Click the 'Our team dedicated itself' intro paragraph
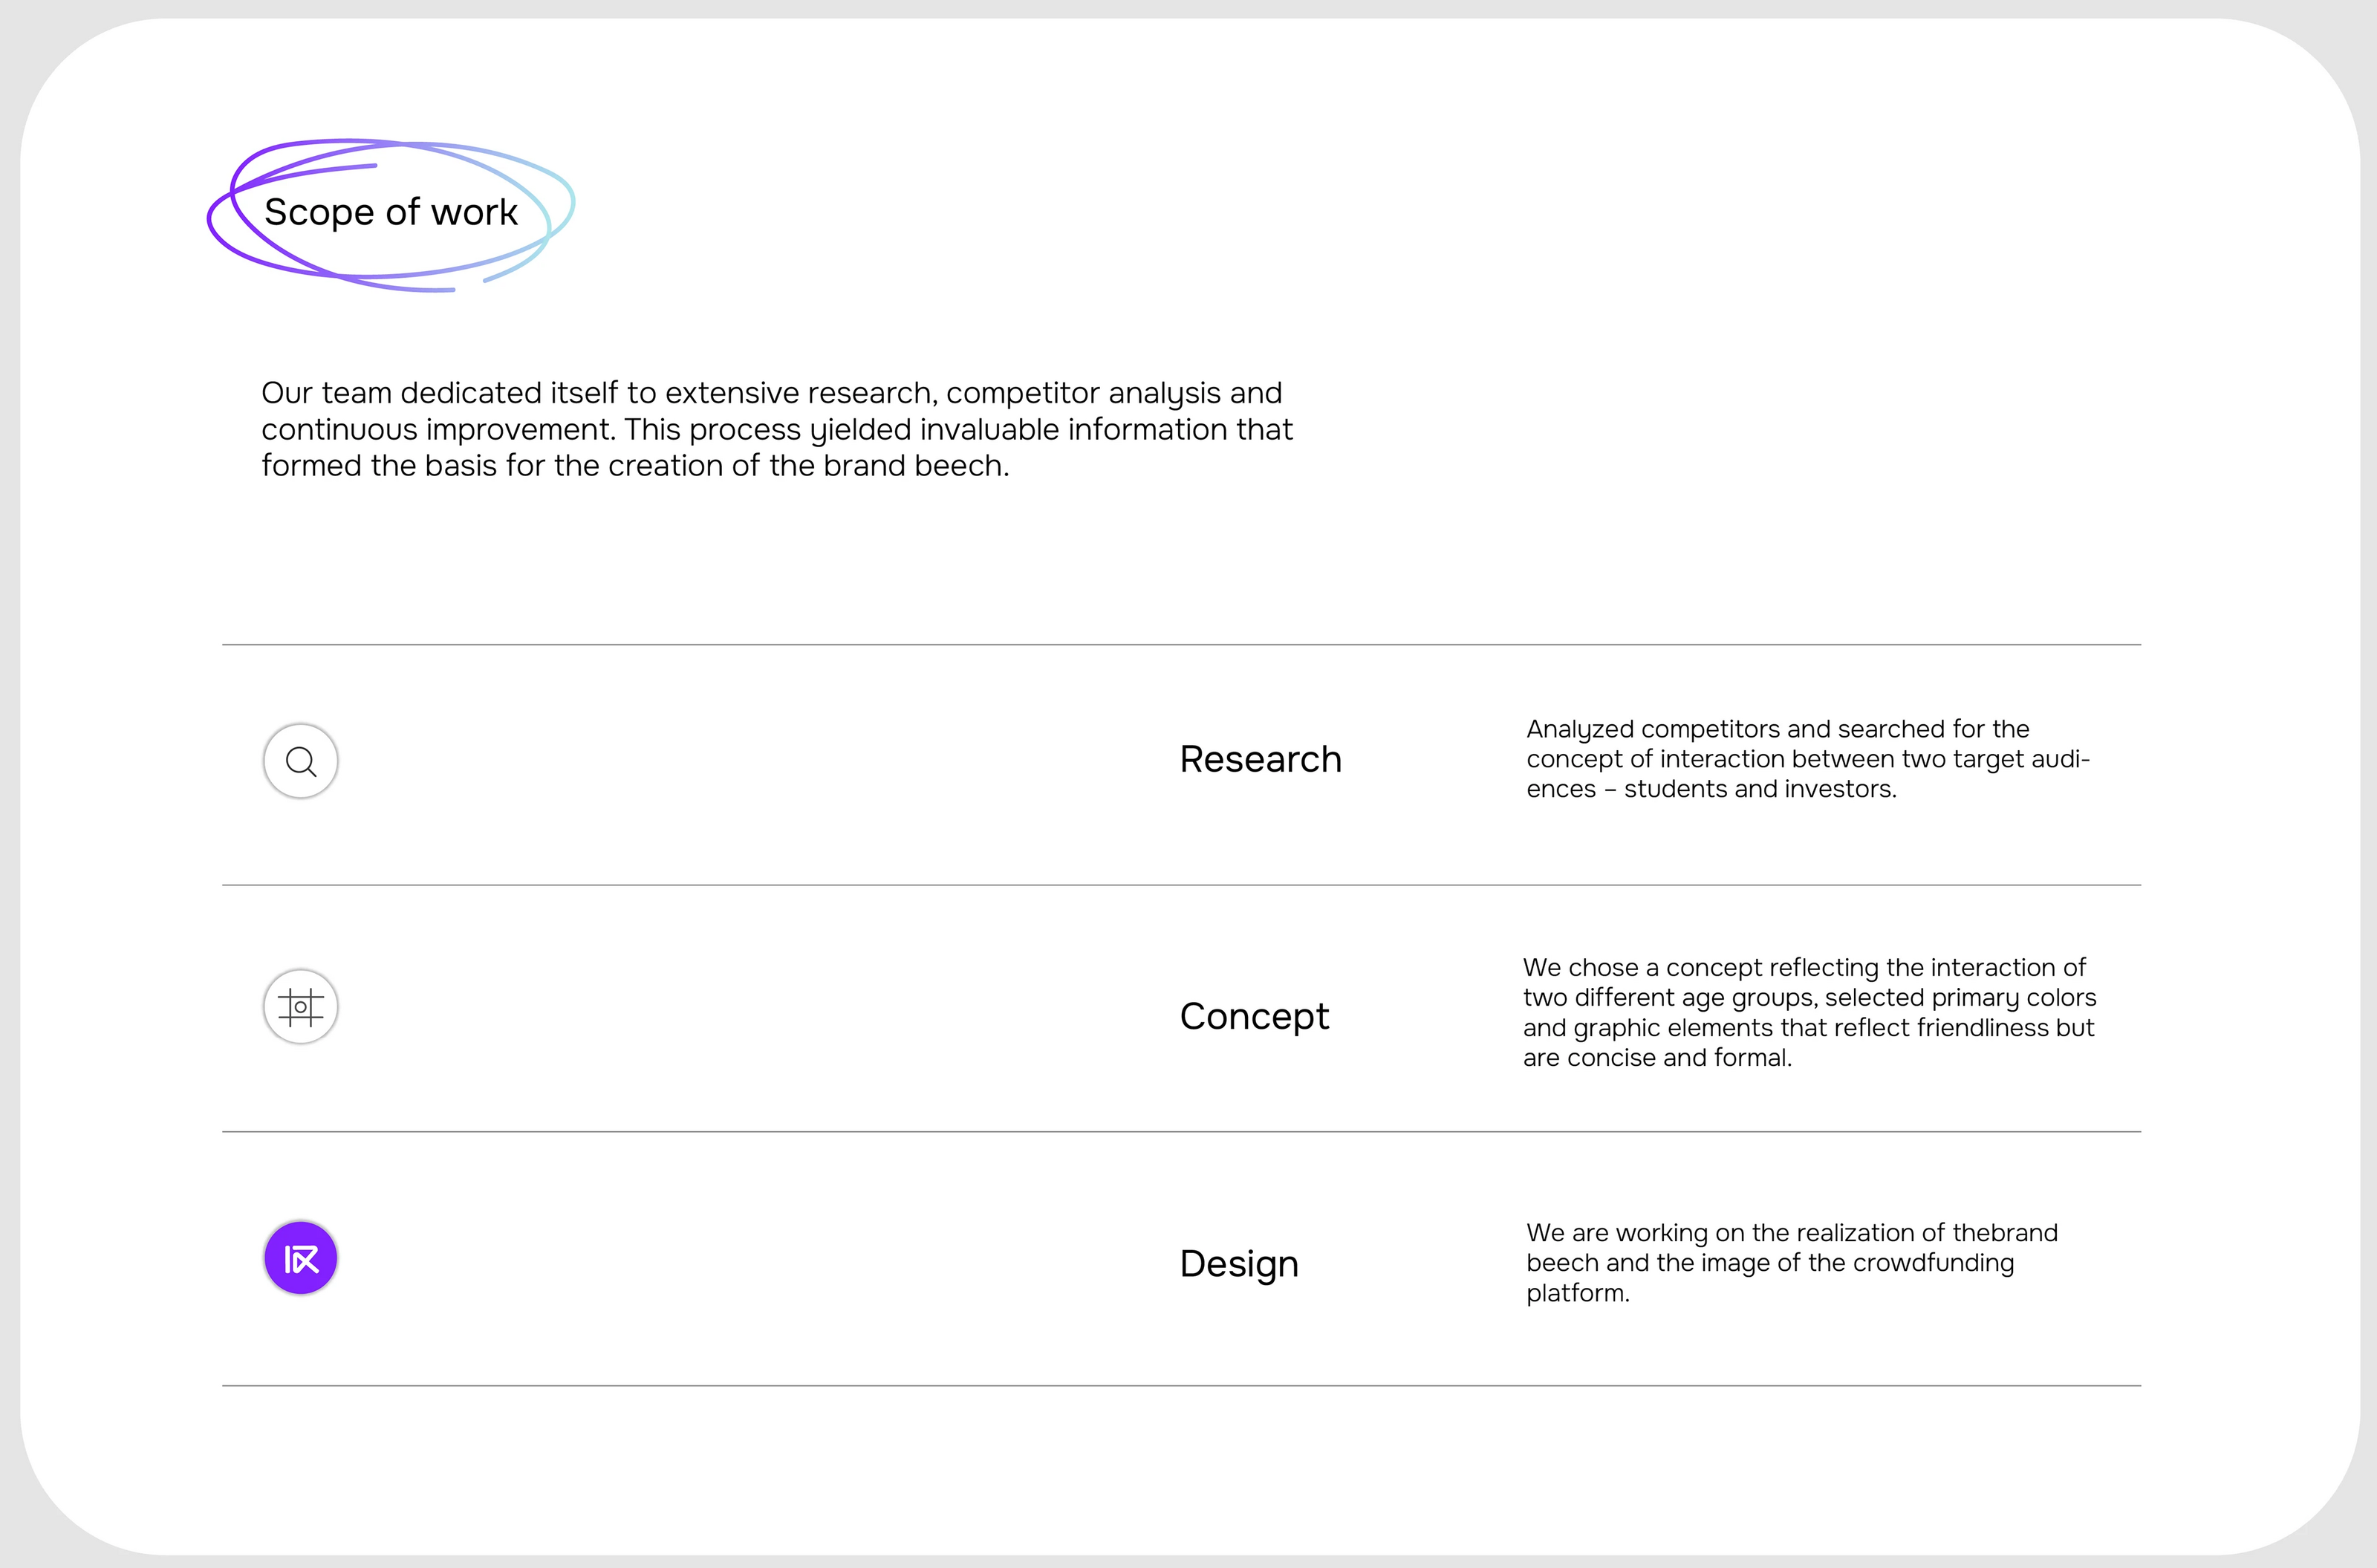The width and height of the screenshot is (2377, 1568). point(776,429)
